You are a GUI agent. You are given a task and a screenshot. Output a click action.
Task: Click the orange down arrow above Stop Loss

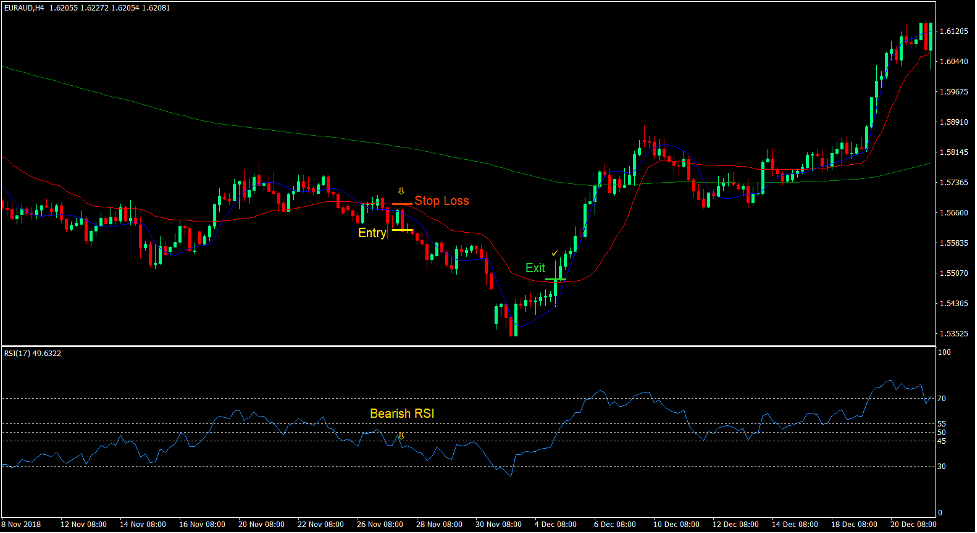(400, 190)
